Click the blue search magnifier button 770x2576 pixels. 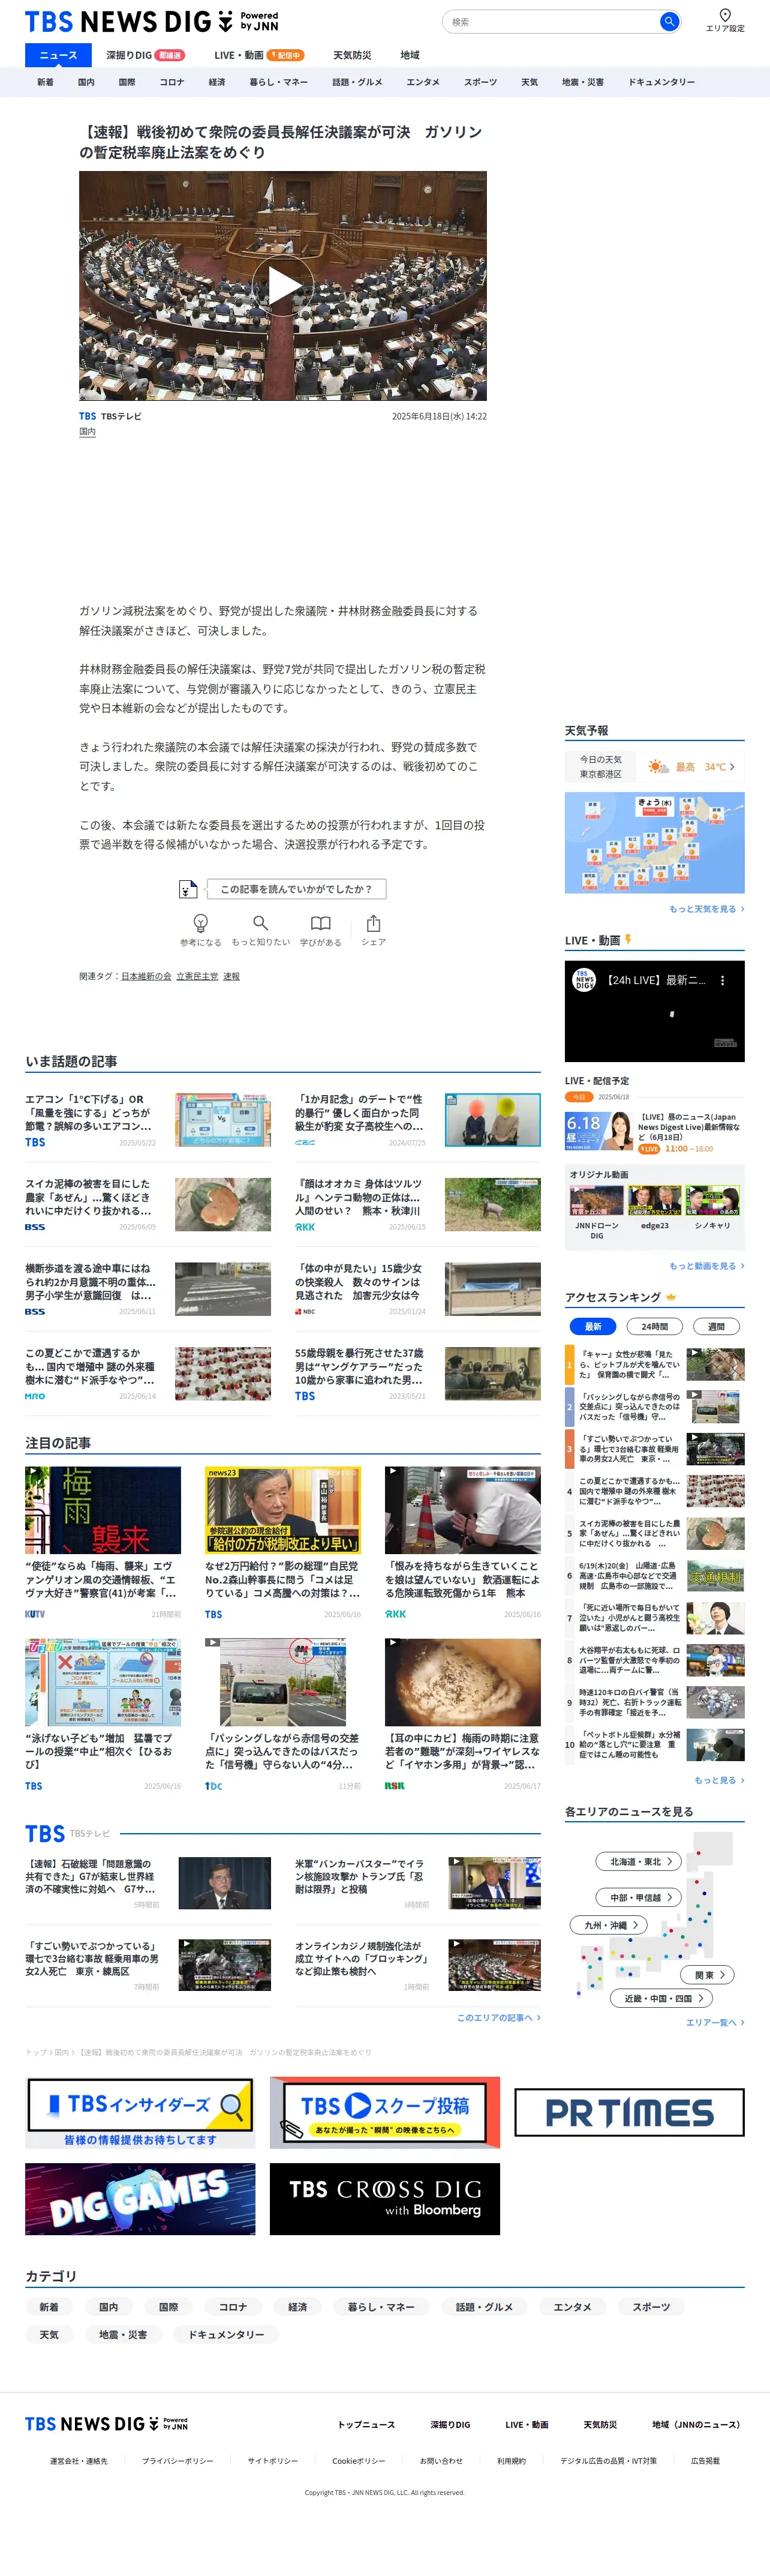click(669, 21)
